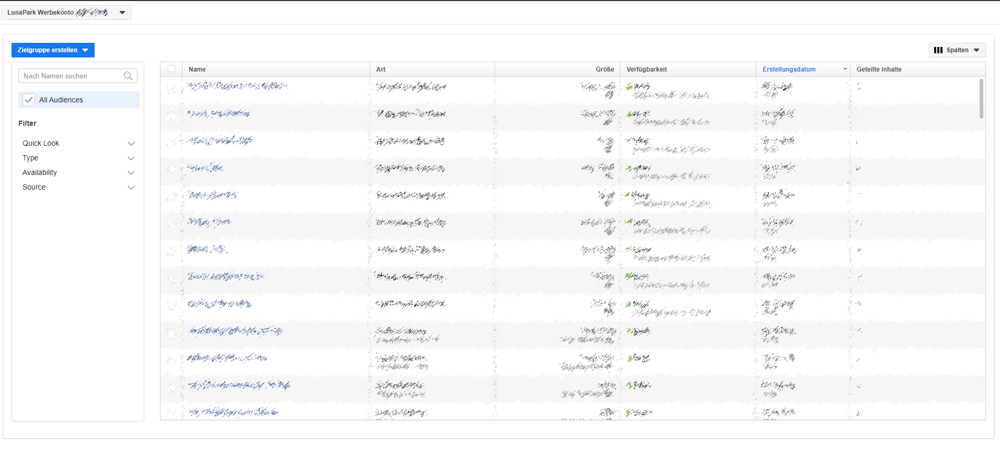This screenshot has height=457, width=1000.
Task: Sort the table by the Name column
Action: 276,69
